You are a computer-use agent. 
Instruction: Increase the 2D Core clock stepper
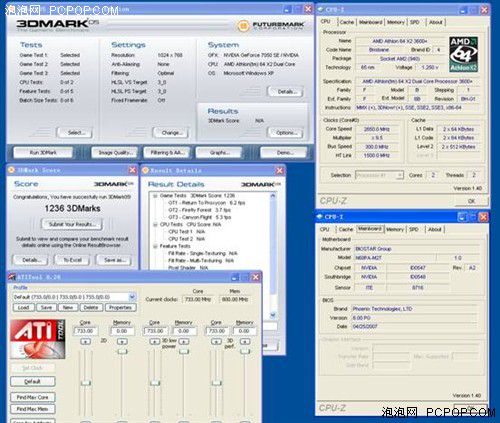click(86, 341)
